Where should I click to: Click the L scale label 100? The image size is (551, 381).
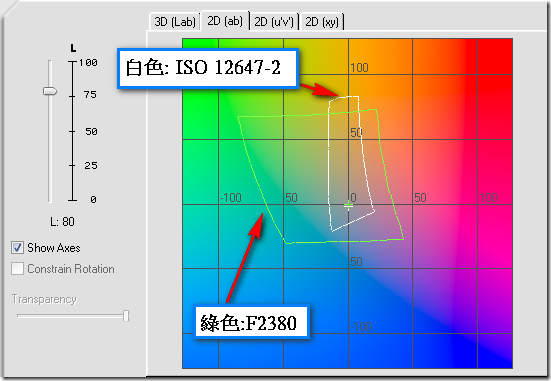point(88,63)
